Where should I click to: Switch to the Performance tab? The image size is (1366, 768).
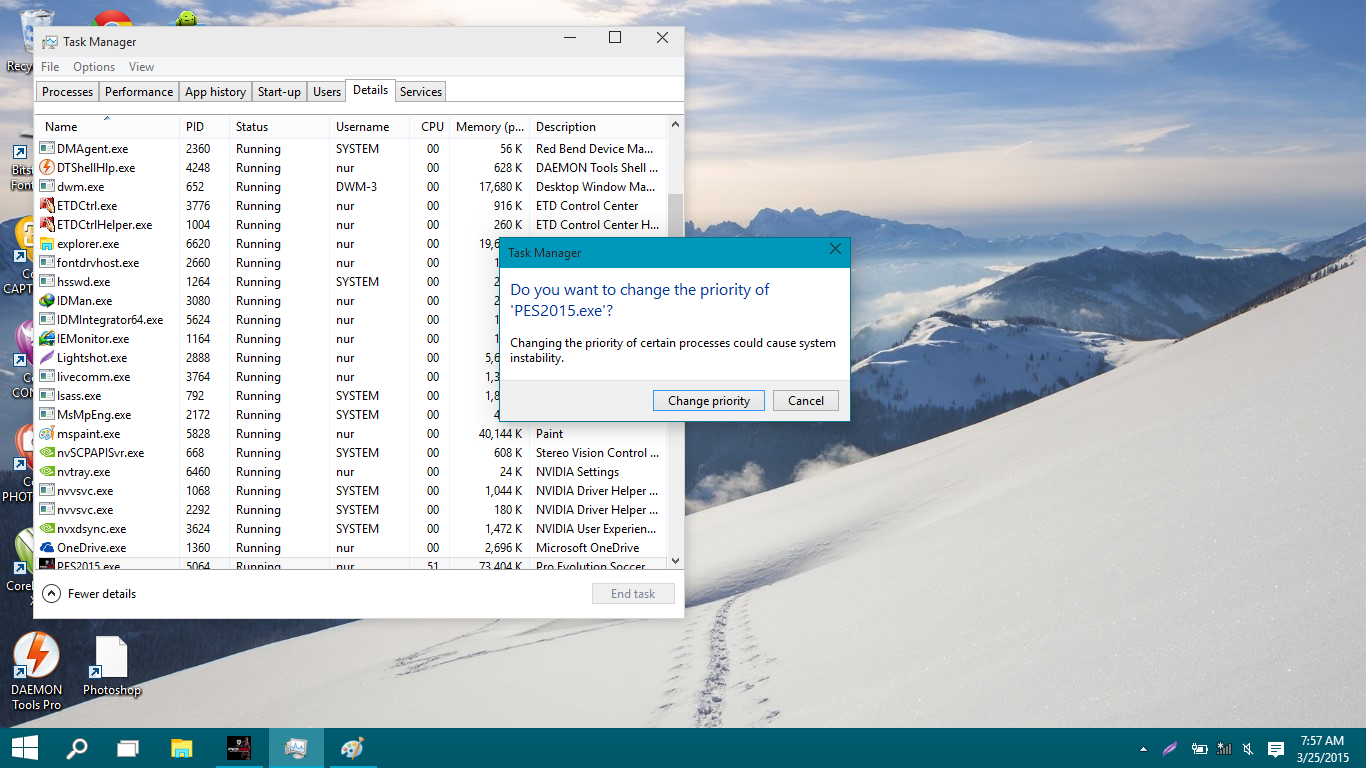[138, 91]
